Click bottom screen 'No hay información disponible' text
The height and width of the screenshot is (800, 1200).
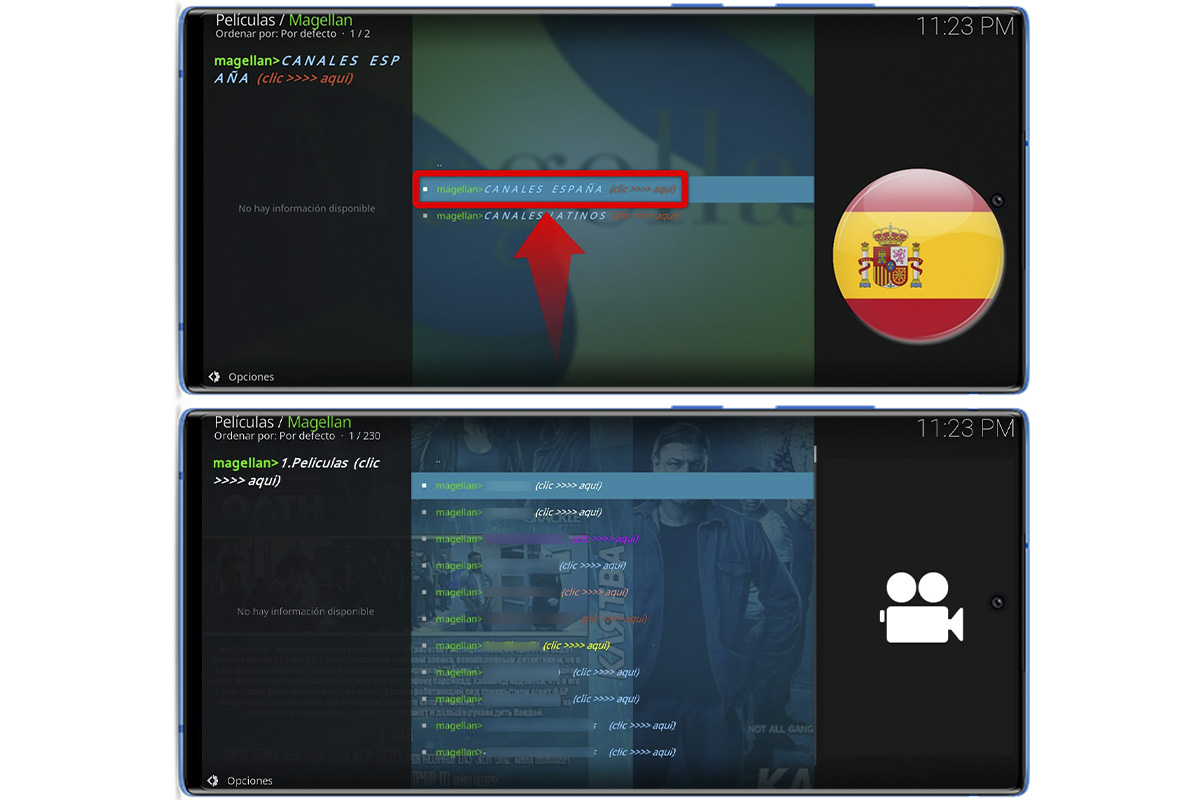[306, 612]
